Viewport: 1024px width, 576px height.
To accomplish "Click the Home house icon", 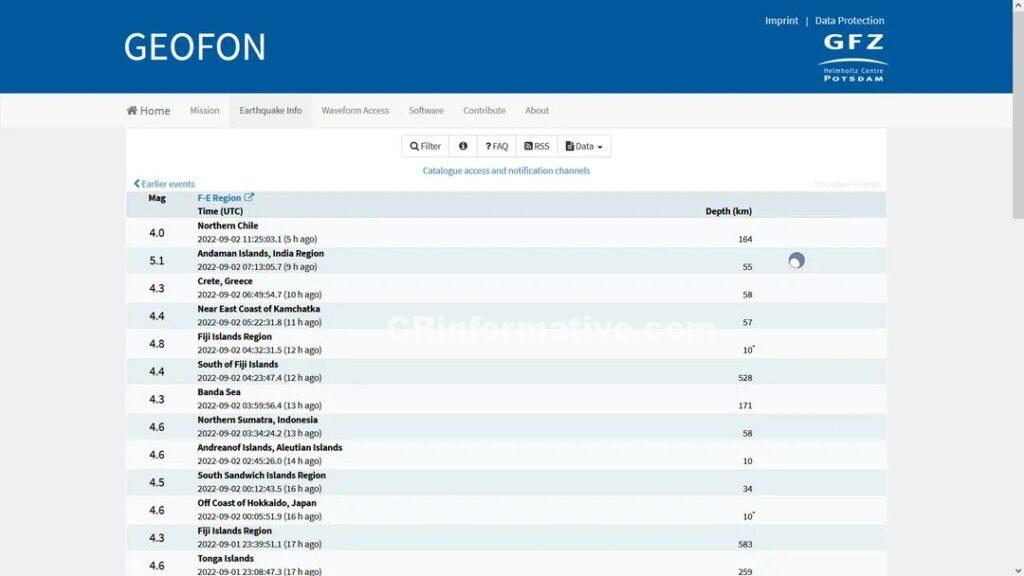I will coord(132,111).
